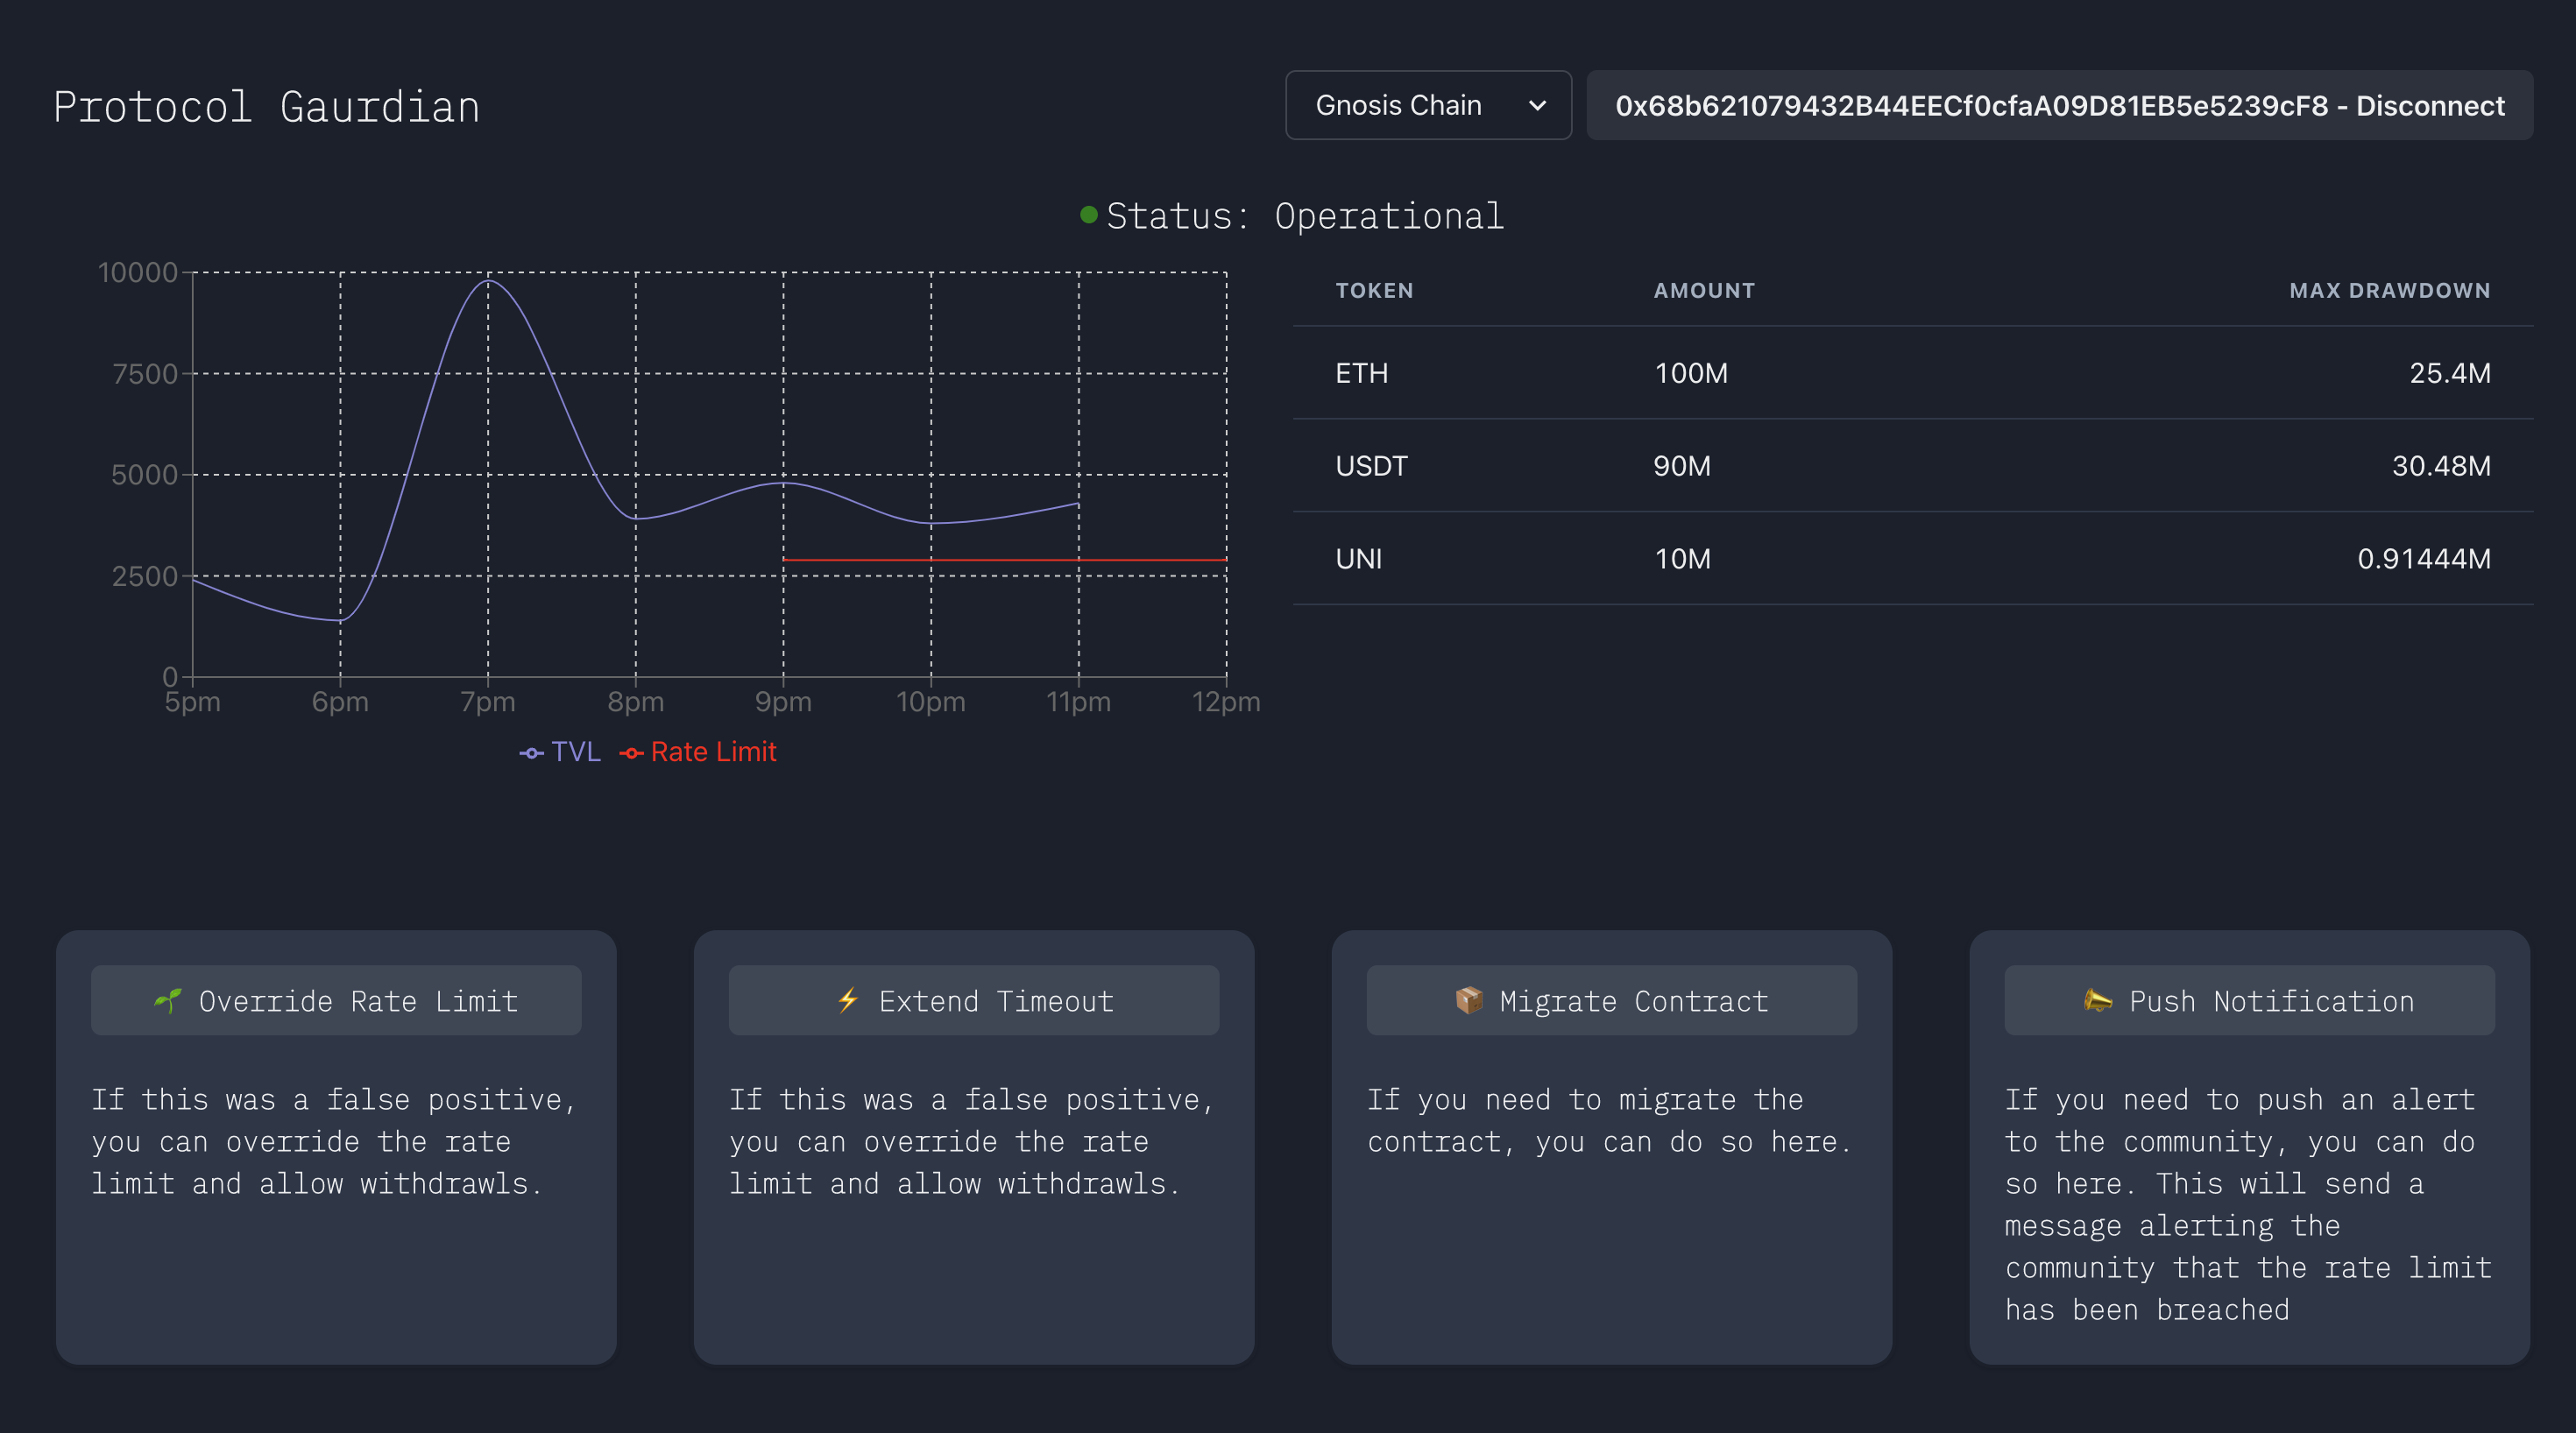Image resolution: width=2576 pixels, height=1433 pixels.
Task: Click the 100M amount for ETH
Action: (1691, 373)
